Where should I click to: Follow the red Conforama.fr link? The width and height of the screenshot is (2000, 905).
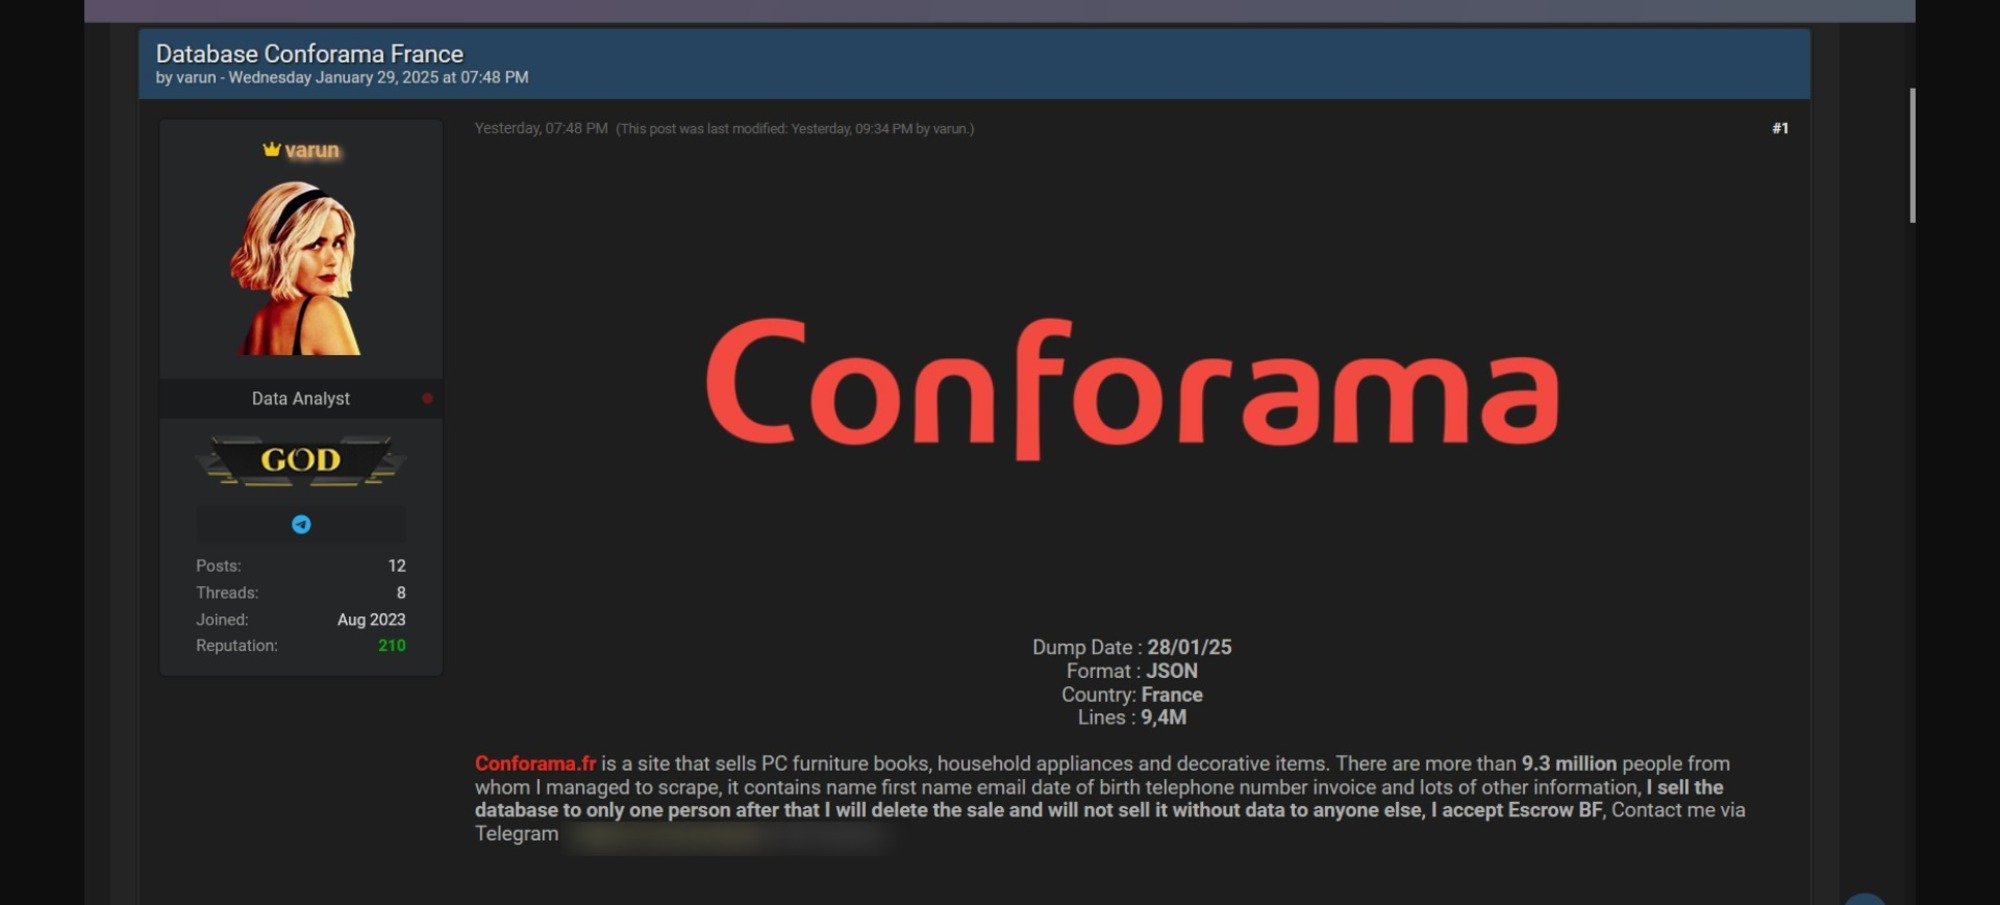535,763
